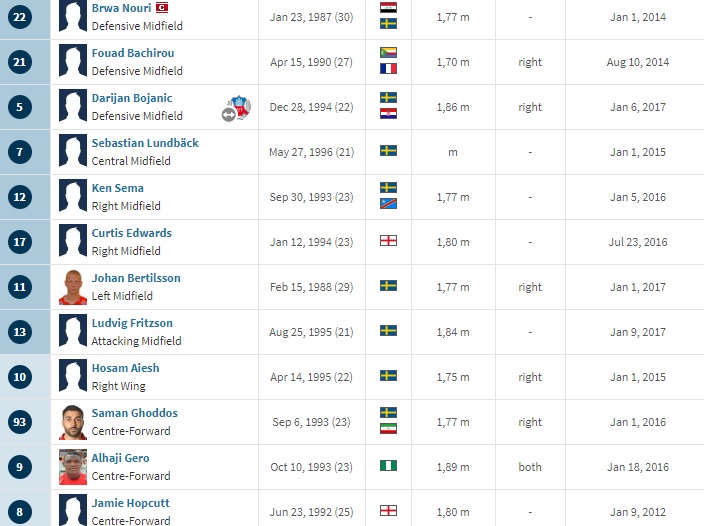The height and width of the screenshot is (526, 704).
Task: Click the Sweden flag in Sebastian Lundbäck's row
Action: click(389, 151)
